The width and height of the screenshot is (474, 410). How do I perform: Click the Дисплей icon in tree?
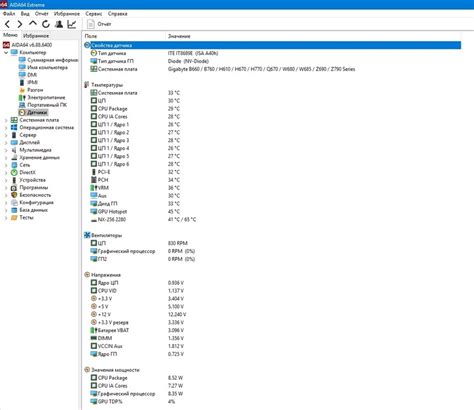[14, 142]
